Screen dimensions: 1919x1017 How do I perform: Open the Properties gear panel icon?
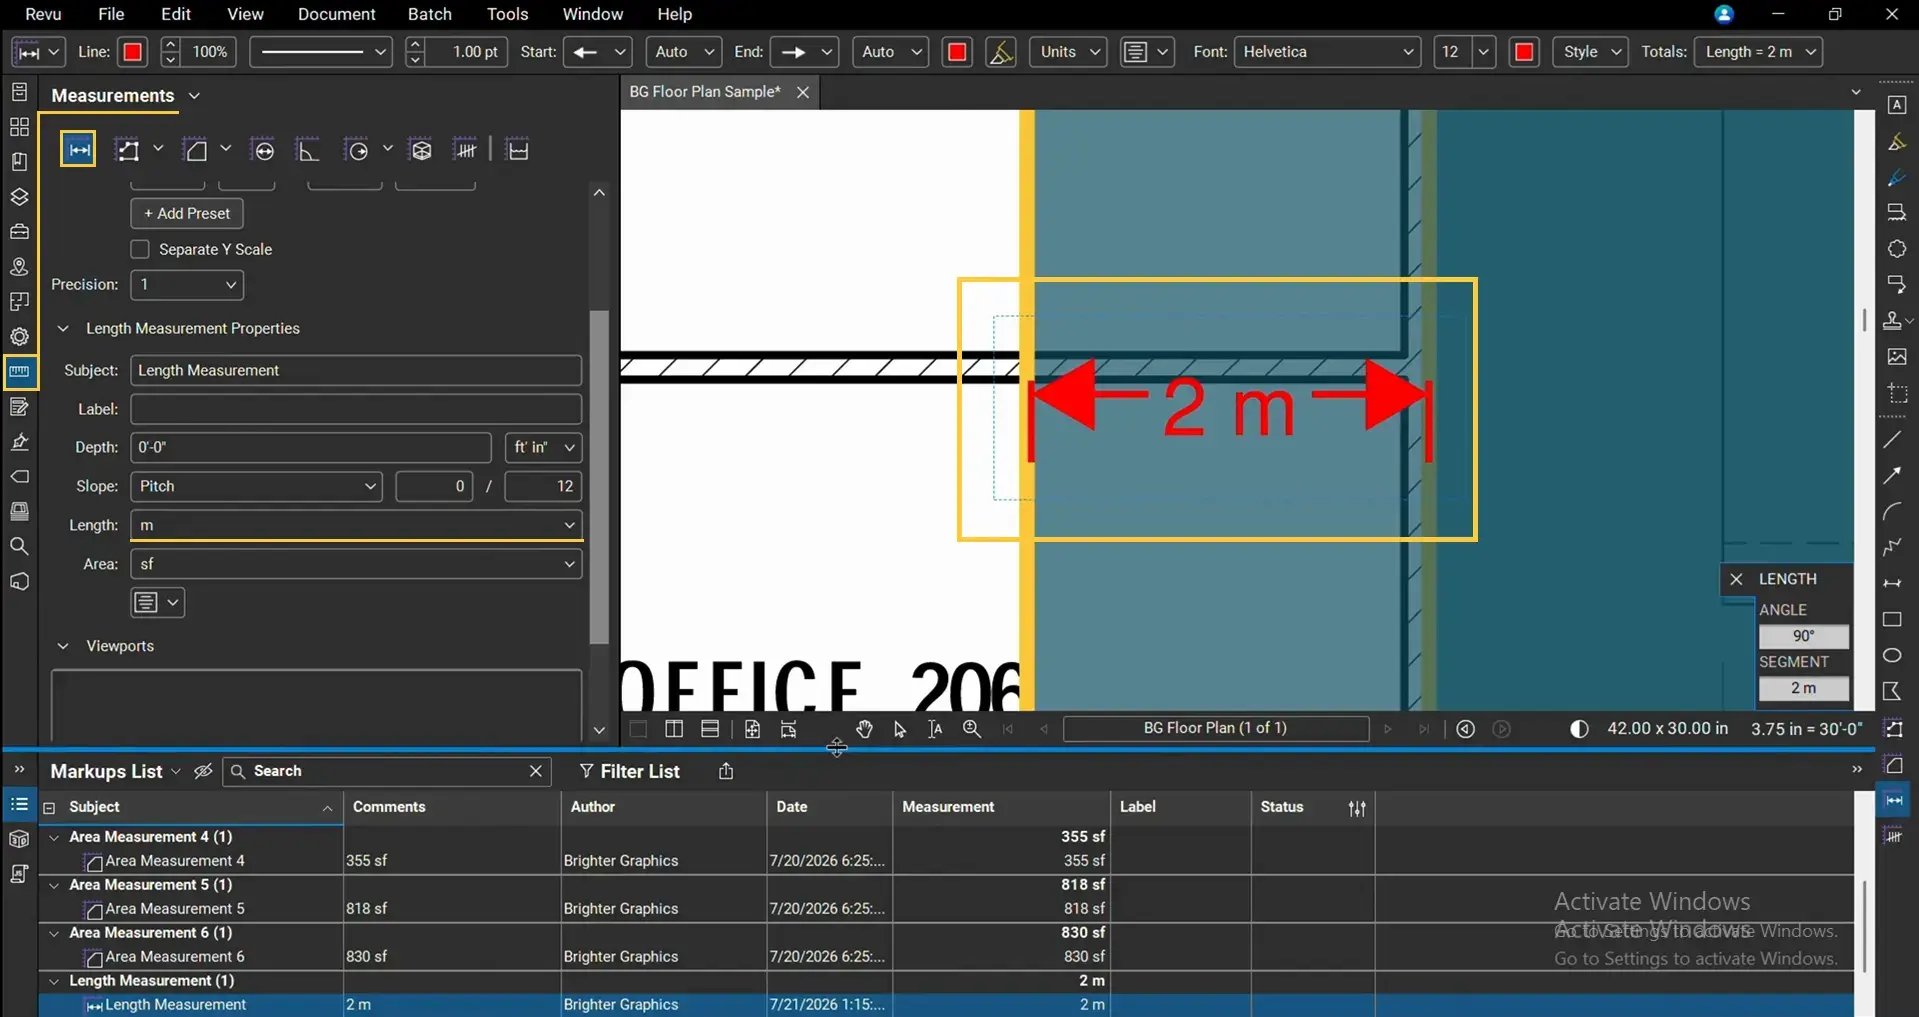[x=19, y=336]
